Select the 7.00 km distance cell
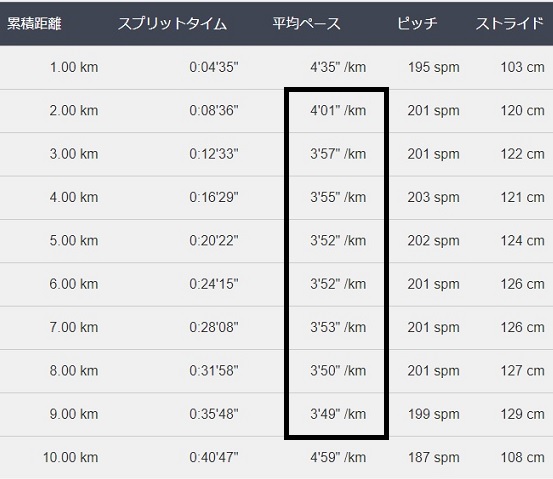 tap(74, 327)
